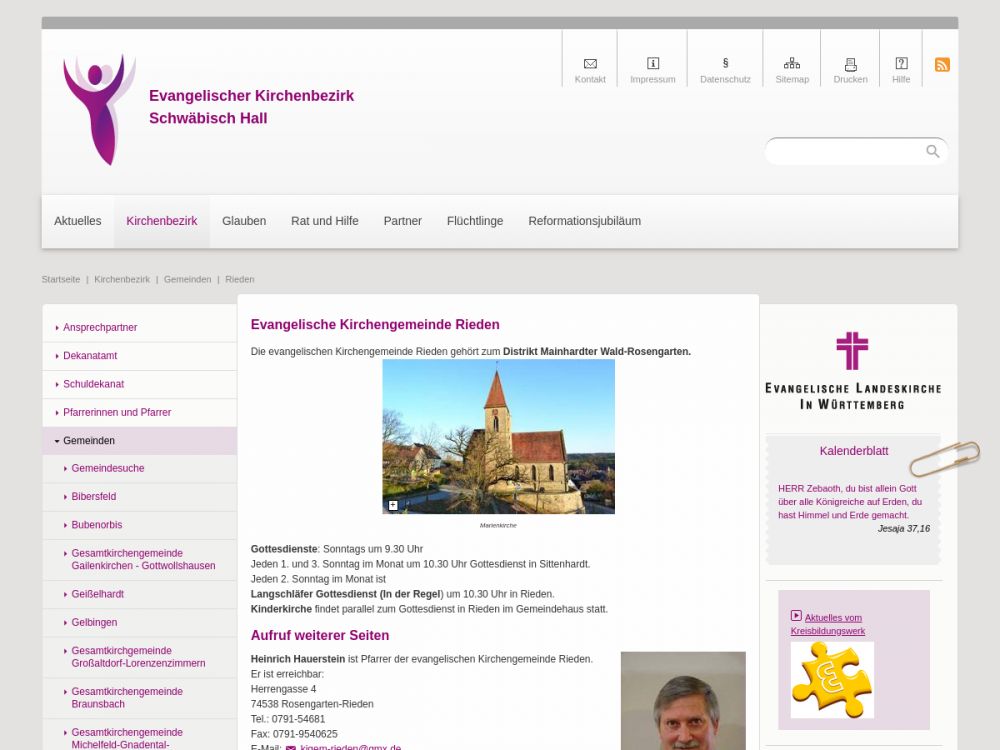This screenshot has height=750, width=1000.
Task: Open the Rat und Hilfe menu
Action: [324, 221]
